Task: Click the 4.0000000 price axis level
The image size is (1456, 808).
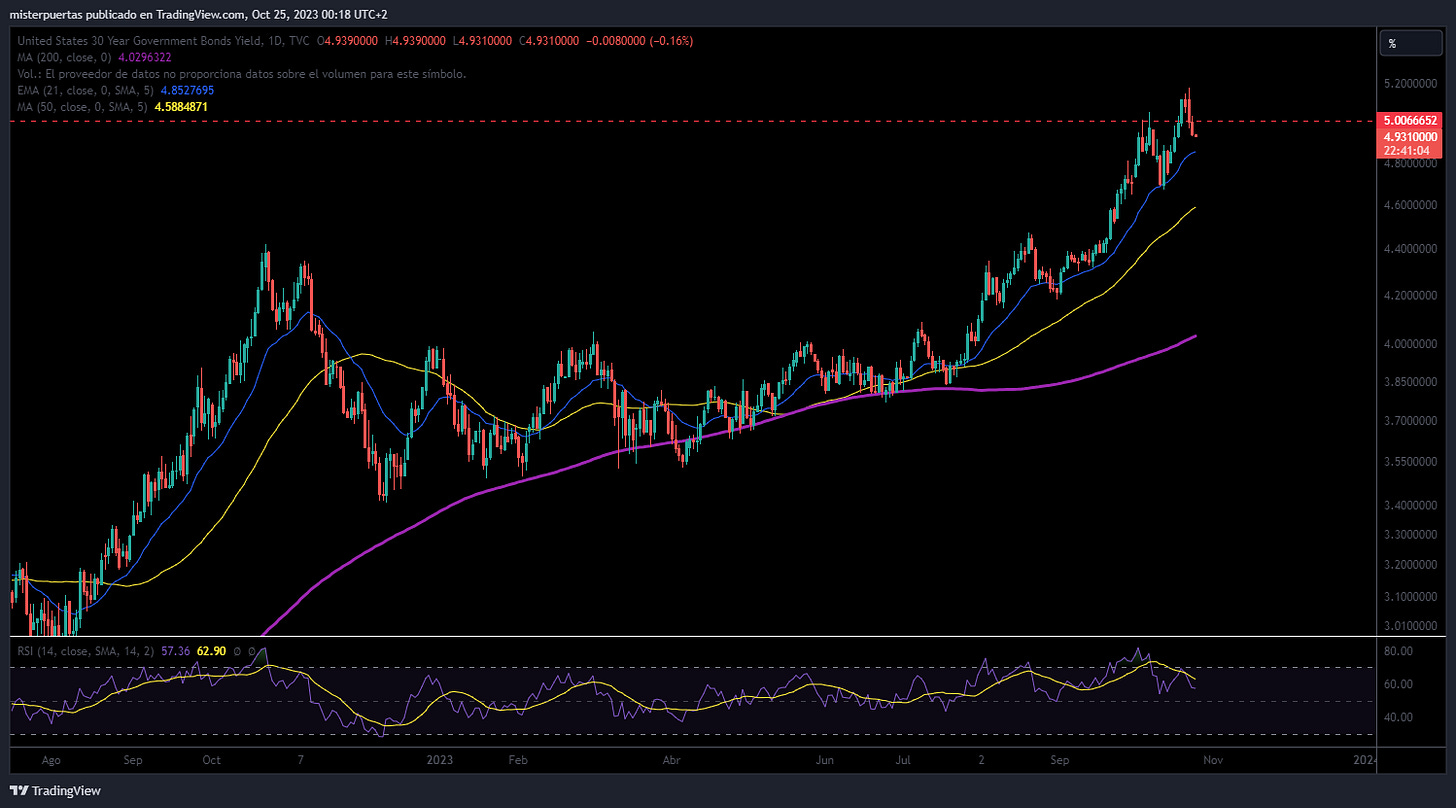Action: click(1415, 344)
